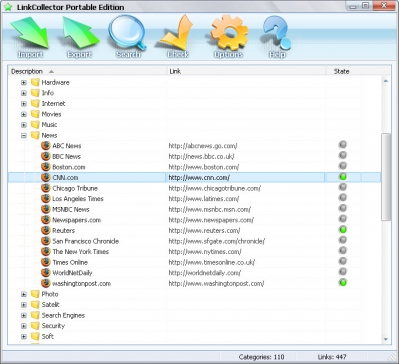This screenshot has height=364, width=400.
Task: Expand the Hardware category
Action: pos(24,82)
